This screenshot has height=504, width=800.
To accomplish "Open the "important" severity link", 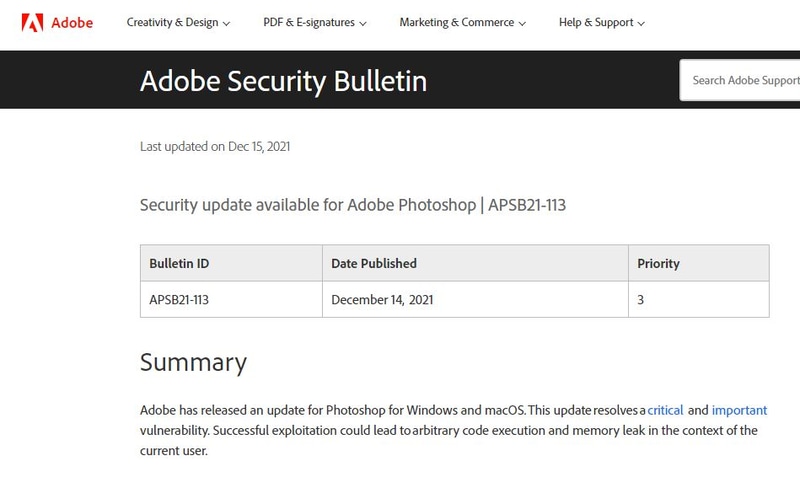I will (739, 410).
